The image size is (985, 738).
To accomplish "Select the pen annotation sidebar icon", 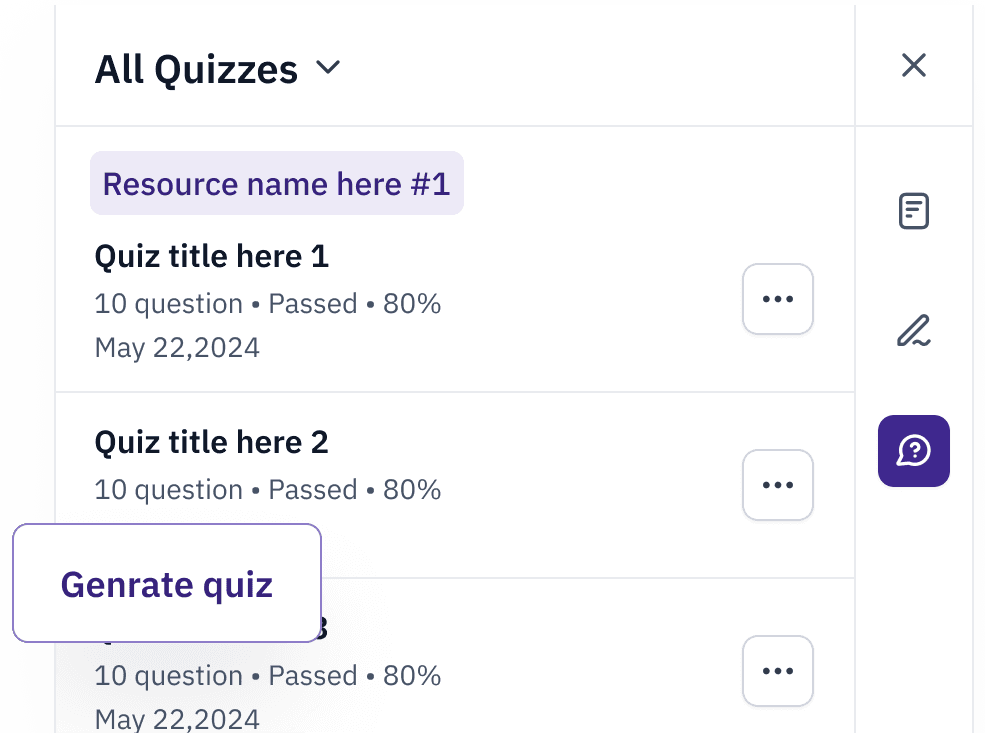I will pos(913,330).
